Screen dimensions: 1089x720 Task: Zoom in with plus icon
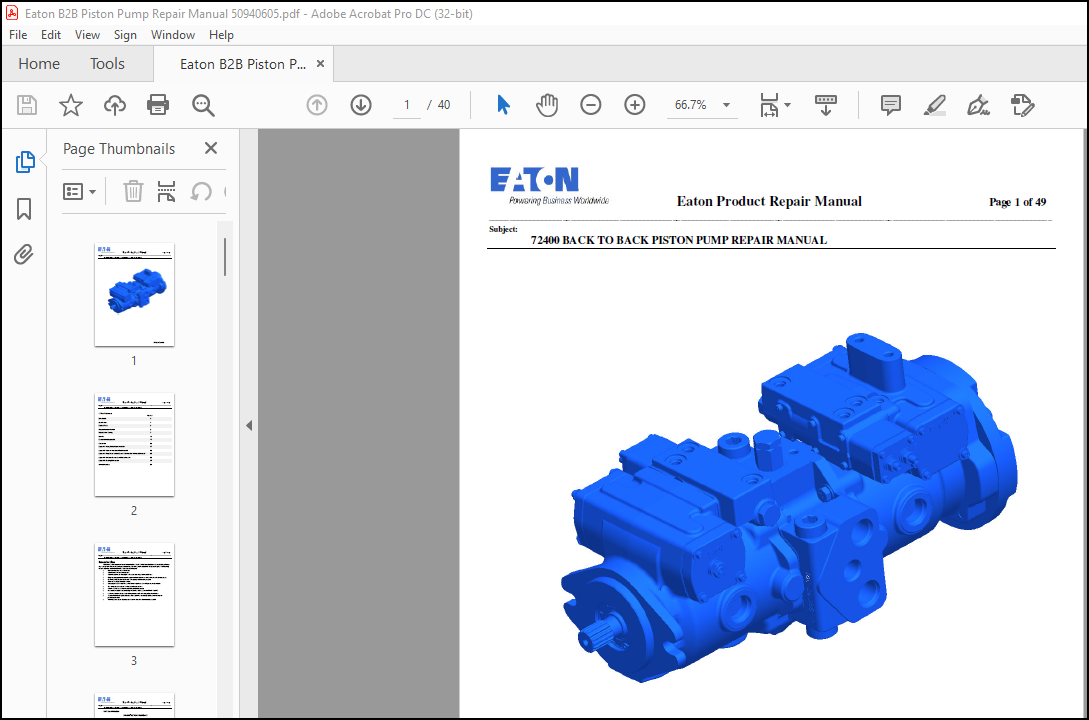(x=635, y=105)
